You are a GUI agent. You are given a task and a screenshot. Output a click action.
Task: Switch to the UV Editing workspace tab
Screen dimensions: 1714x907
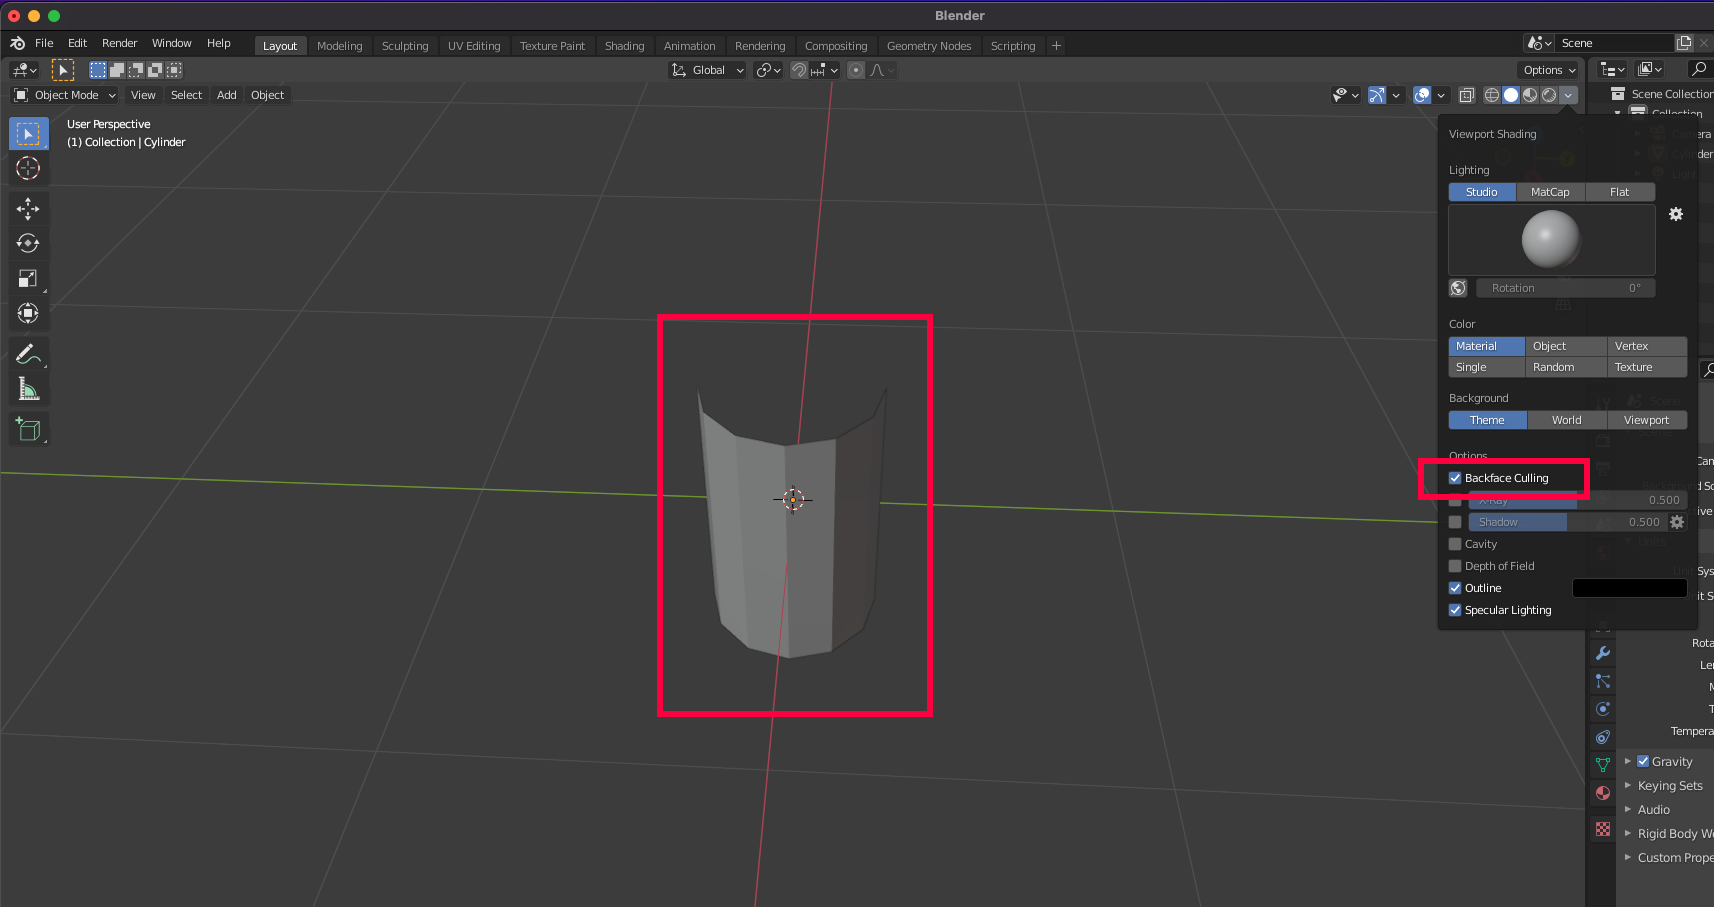click(474, 46)
